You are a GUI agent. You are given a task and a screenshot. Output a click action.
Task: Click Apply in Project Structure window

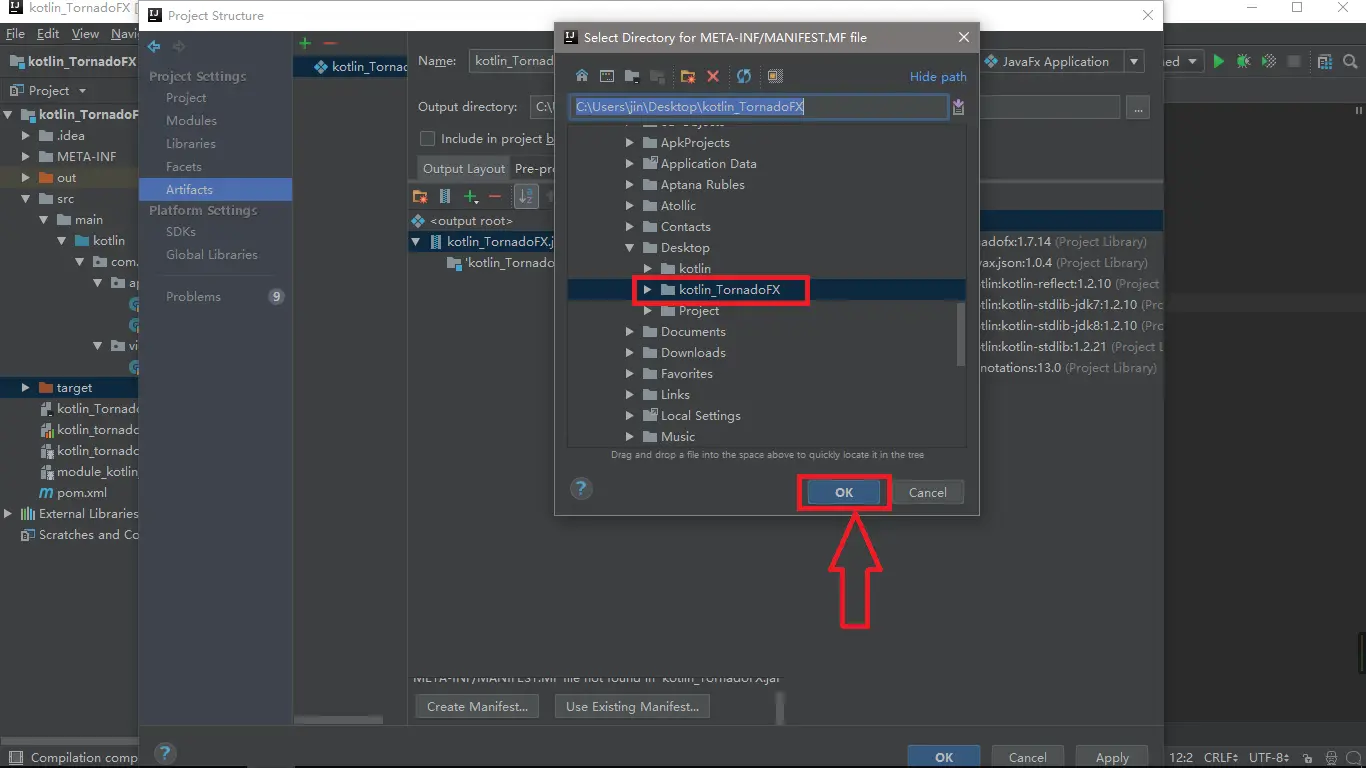[1112, 757]
